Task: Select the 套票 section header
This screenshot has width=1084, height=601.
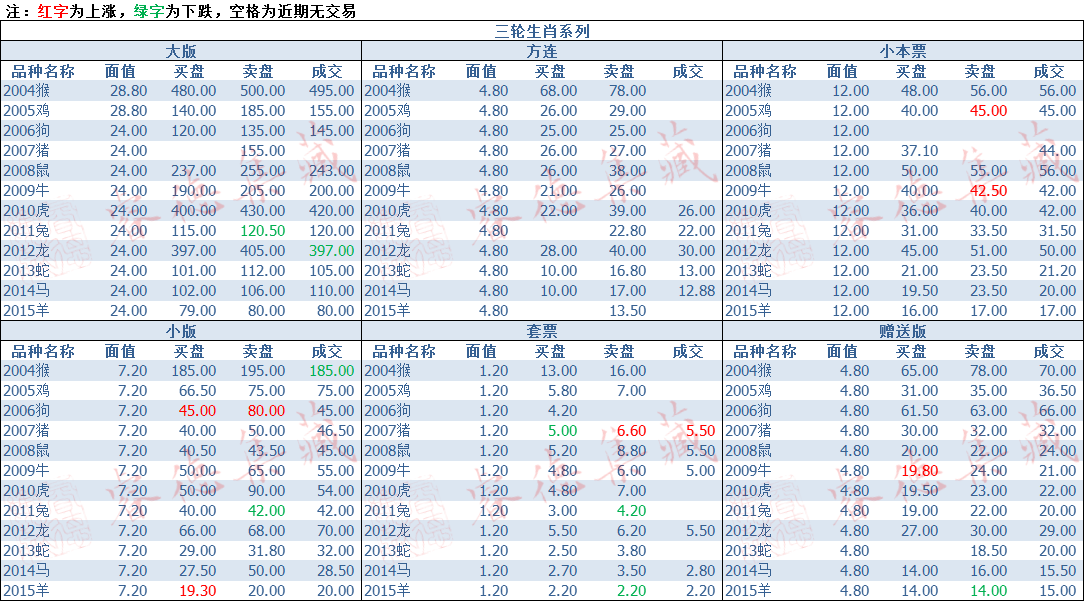Action: click(x=541, y=331)
